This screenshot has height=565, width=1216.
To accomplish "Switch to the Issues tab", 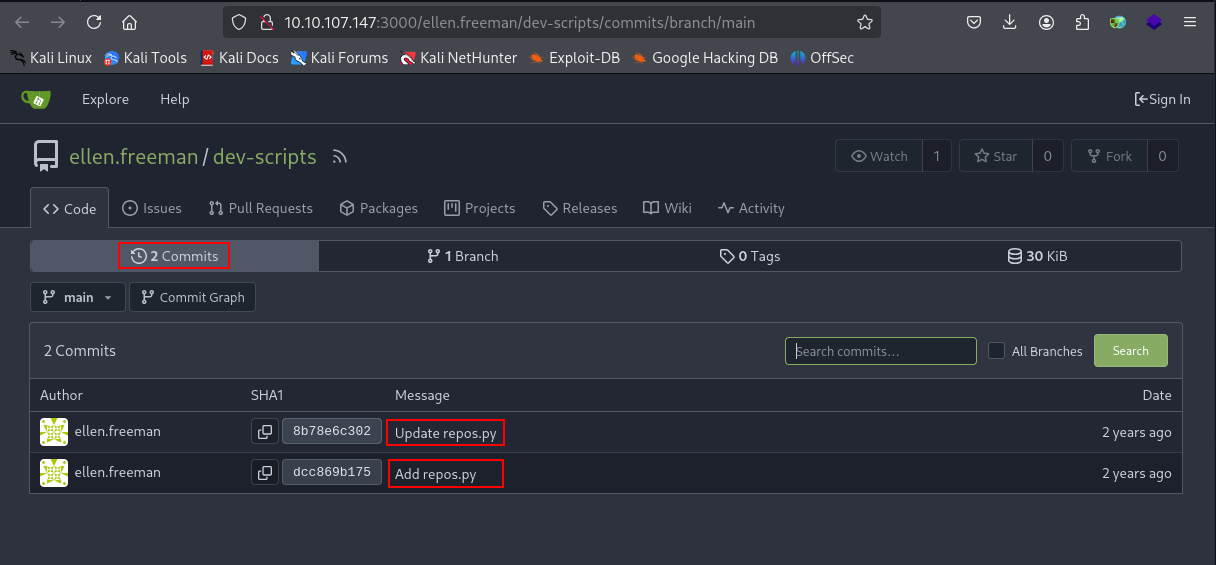I will click(152, 208).
